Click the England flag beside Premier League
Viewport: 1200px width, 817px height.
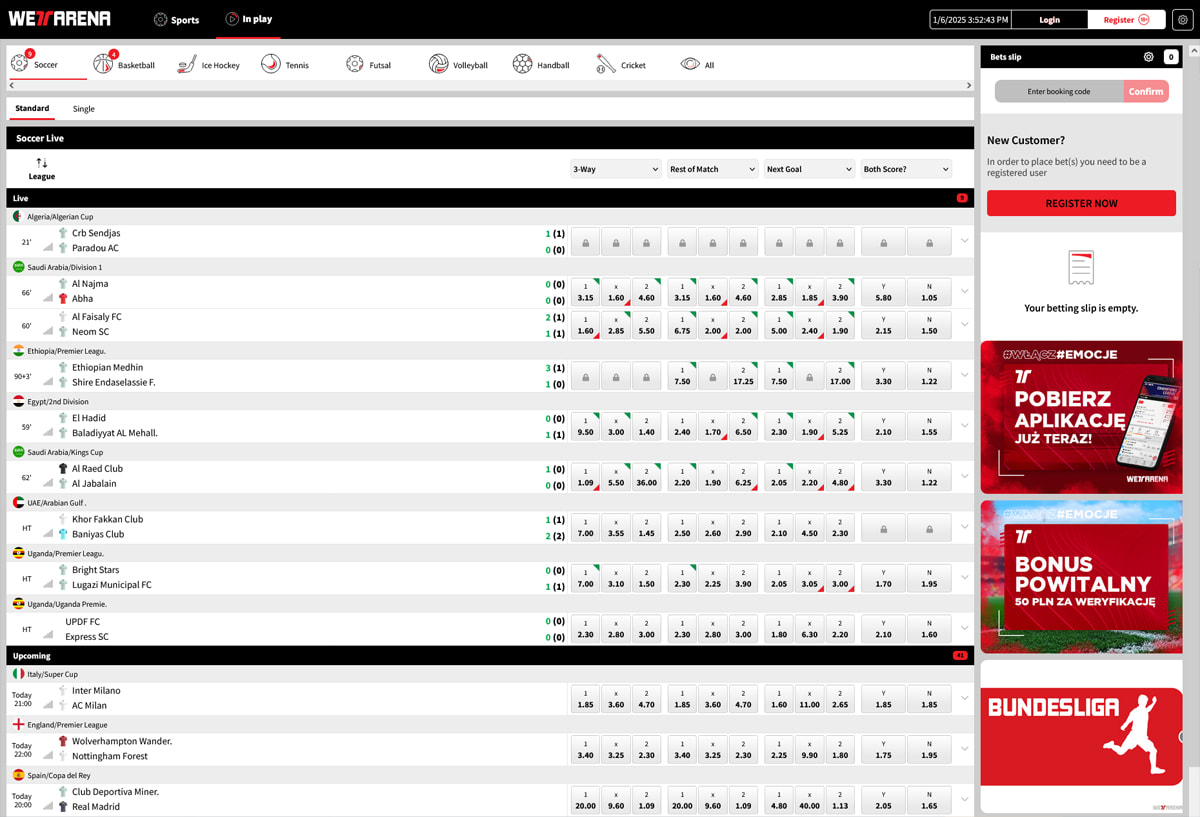[18, 724]
